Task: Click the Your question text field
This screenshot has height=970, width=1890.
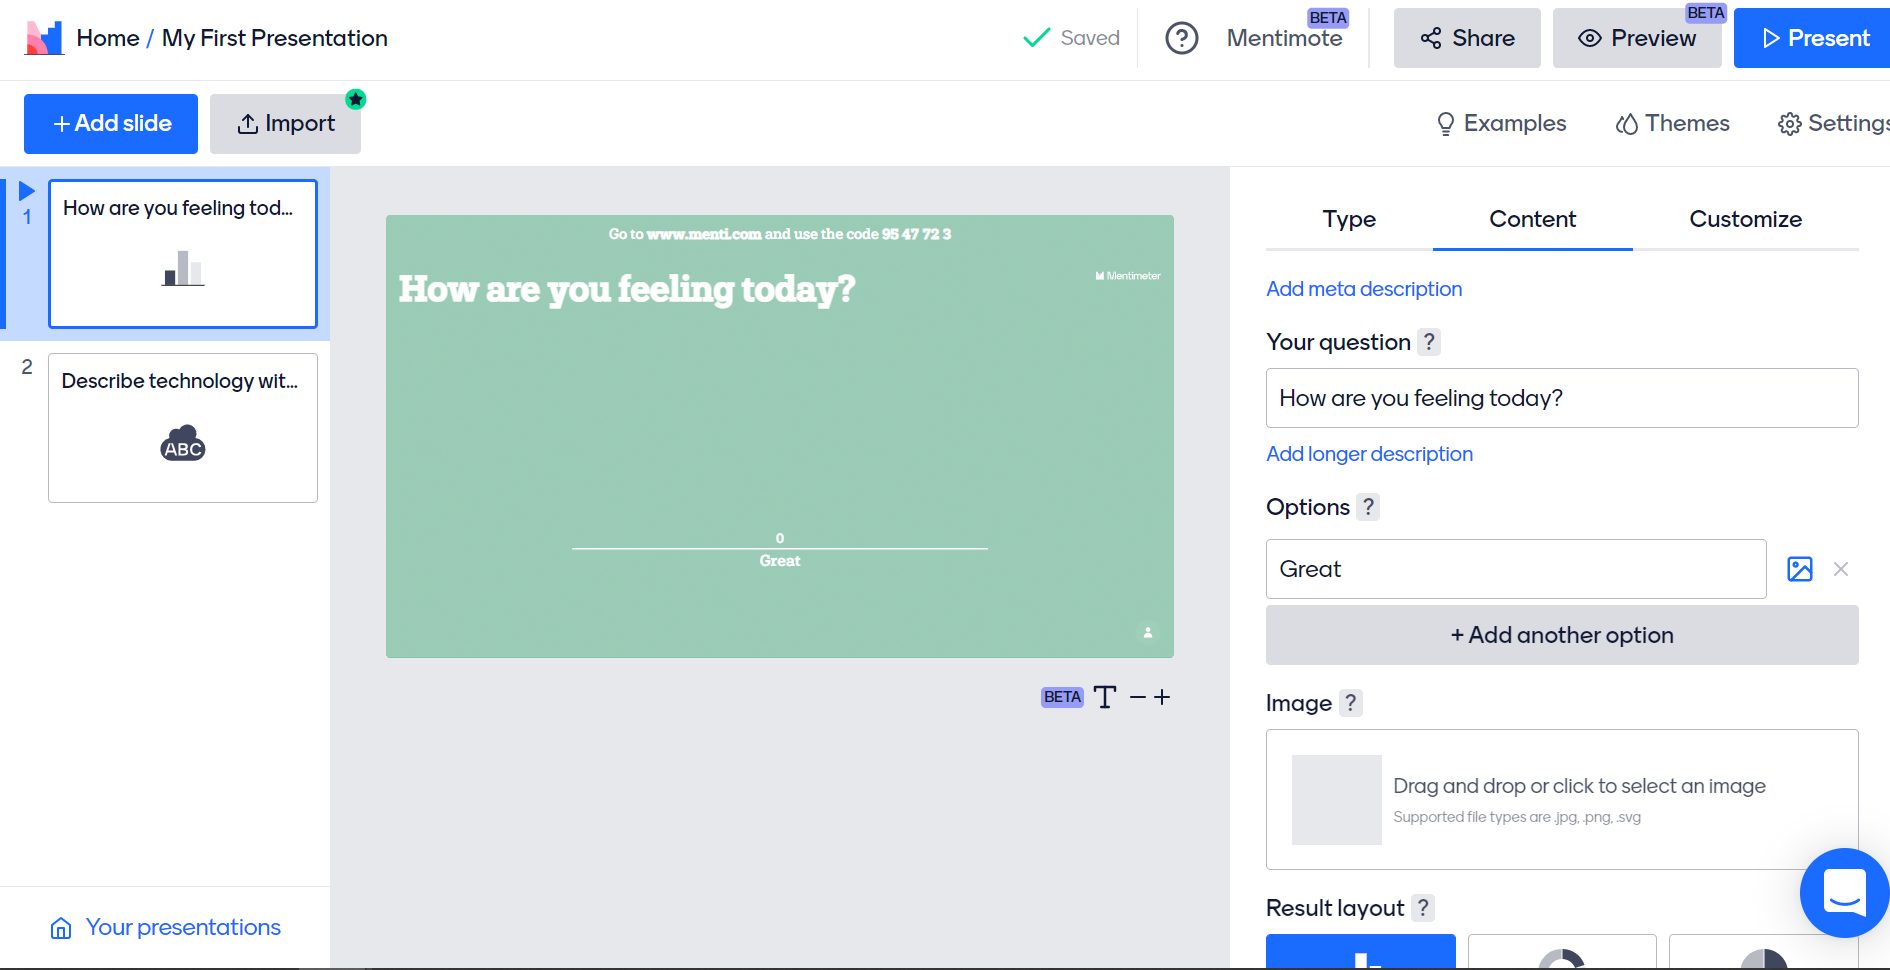Action: [1561, 398]
